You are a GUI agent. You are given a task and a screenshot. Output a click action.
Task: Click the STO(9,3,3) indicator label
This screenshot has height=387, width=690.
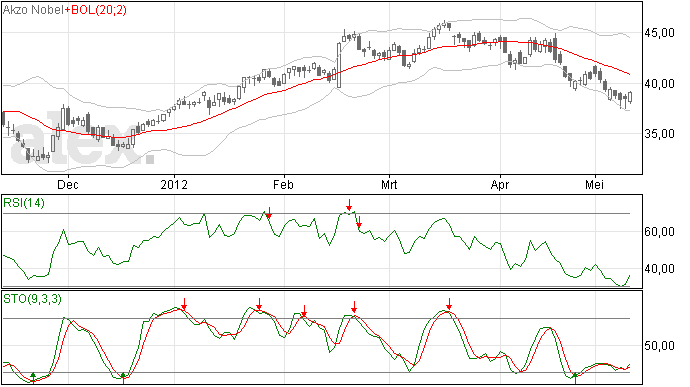click(x=32, y=299)
